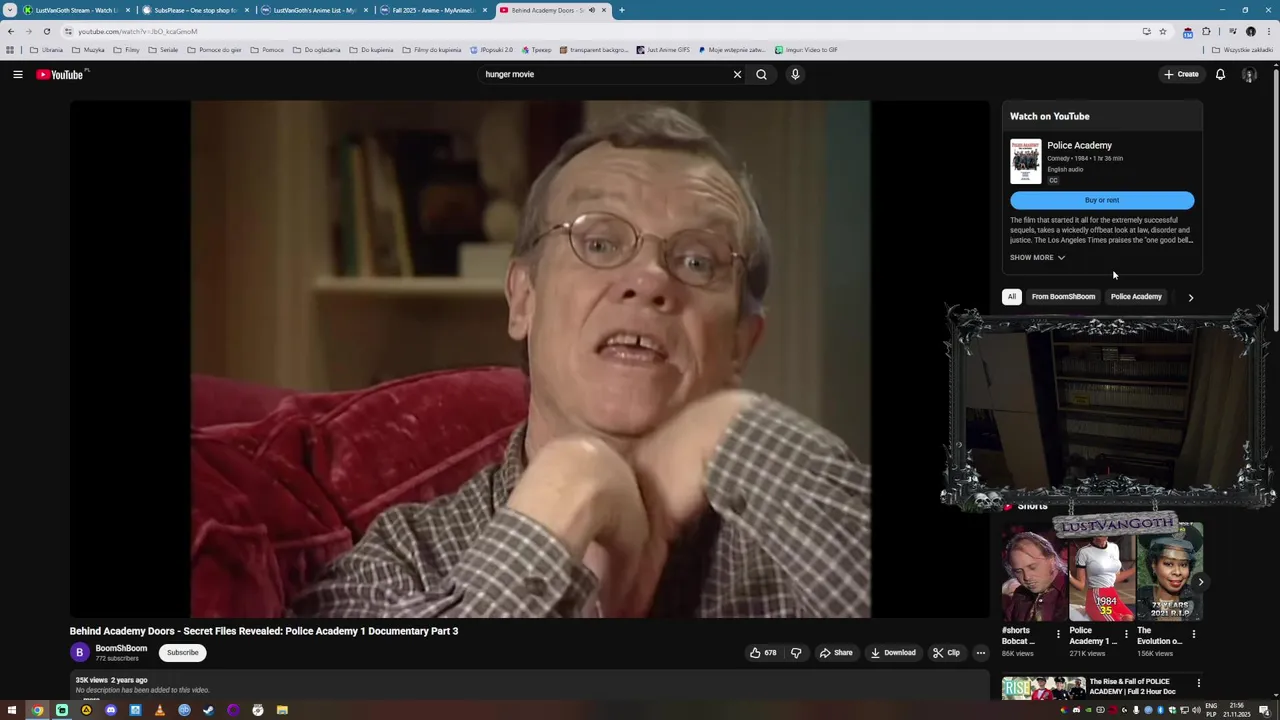This screenshot has width=1280, height=720.
Task: Open the Create menu
Action: click(1181, 74)
